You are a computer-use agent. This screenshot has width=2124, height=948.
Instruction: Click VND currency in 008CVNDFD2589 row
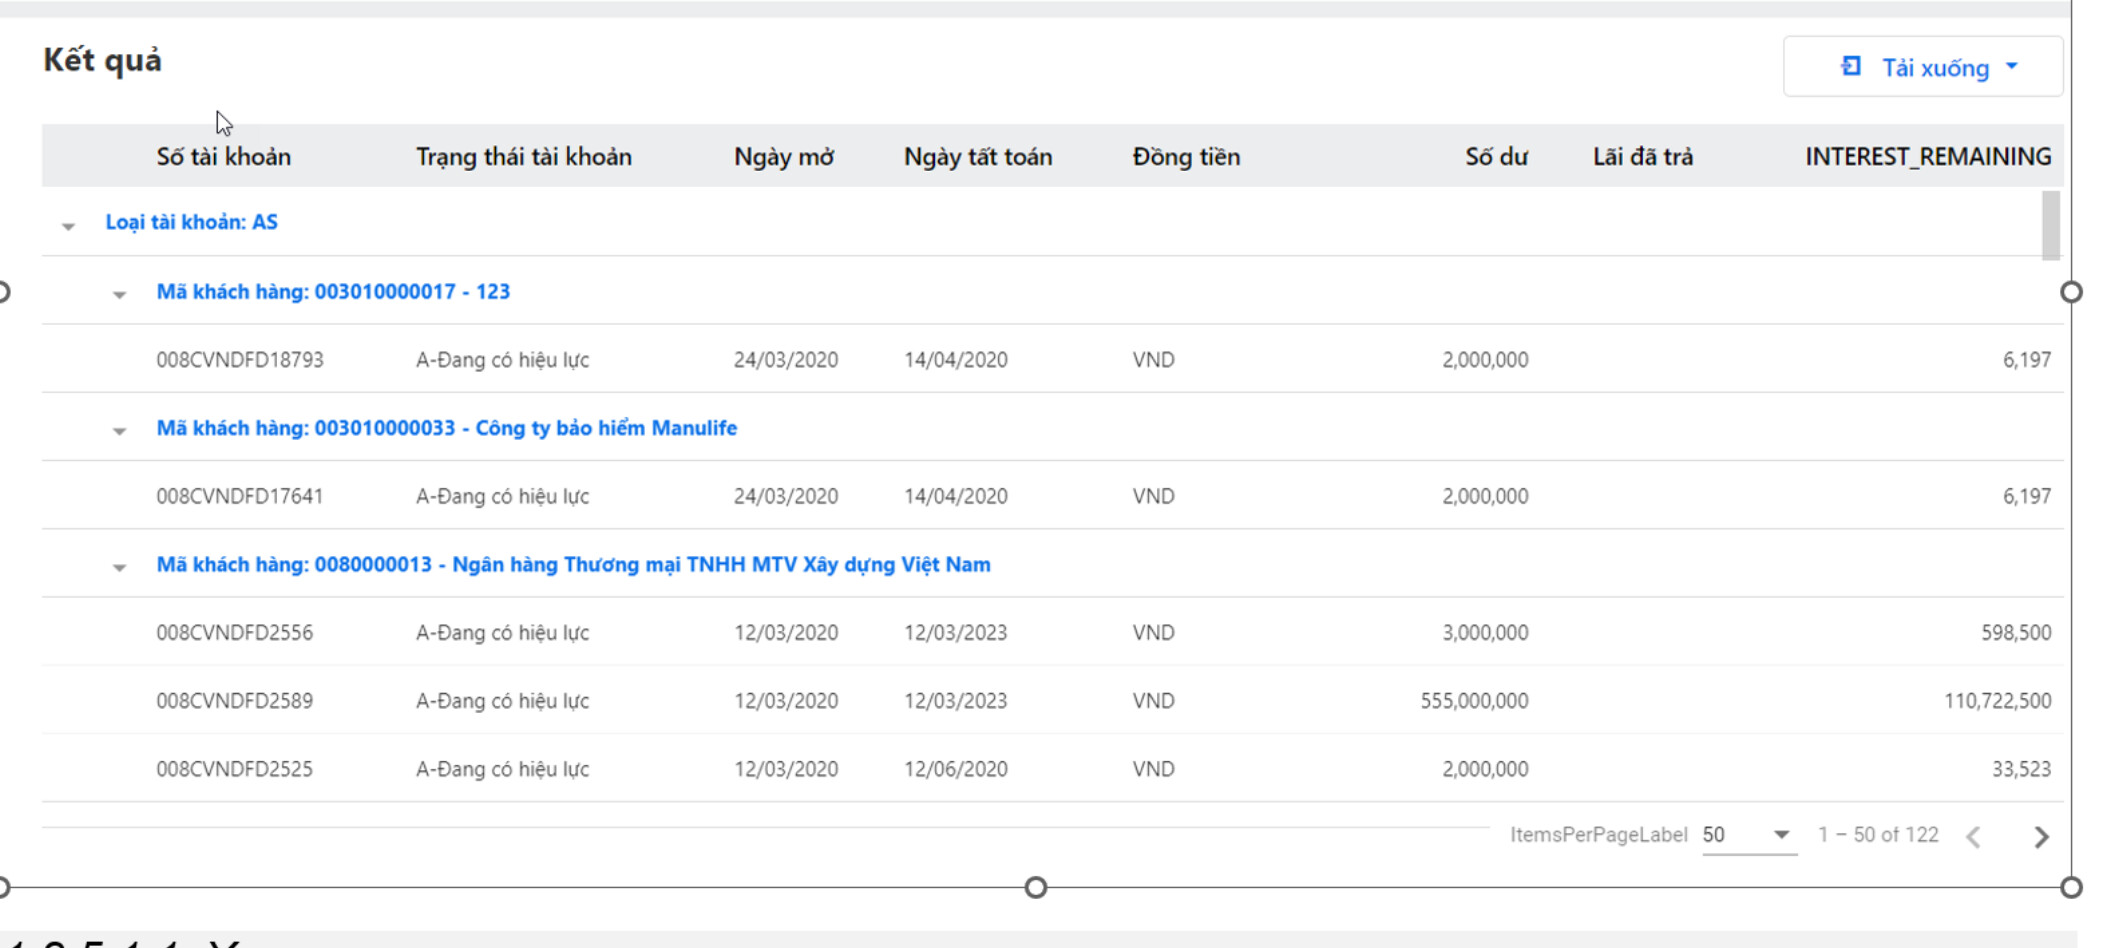[1153, 701]
